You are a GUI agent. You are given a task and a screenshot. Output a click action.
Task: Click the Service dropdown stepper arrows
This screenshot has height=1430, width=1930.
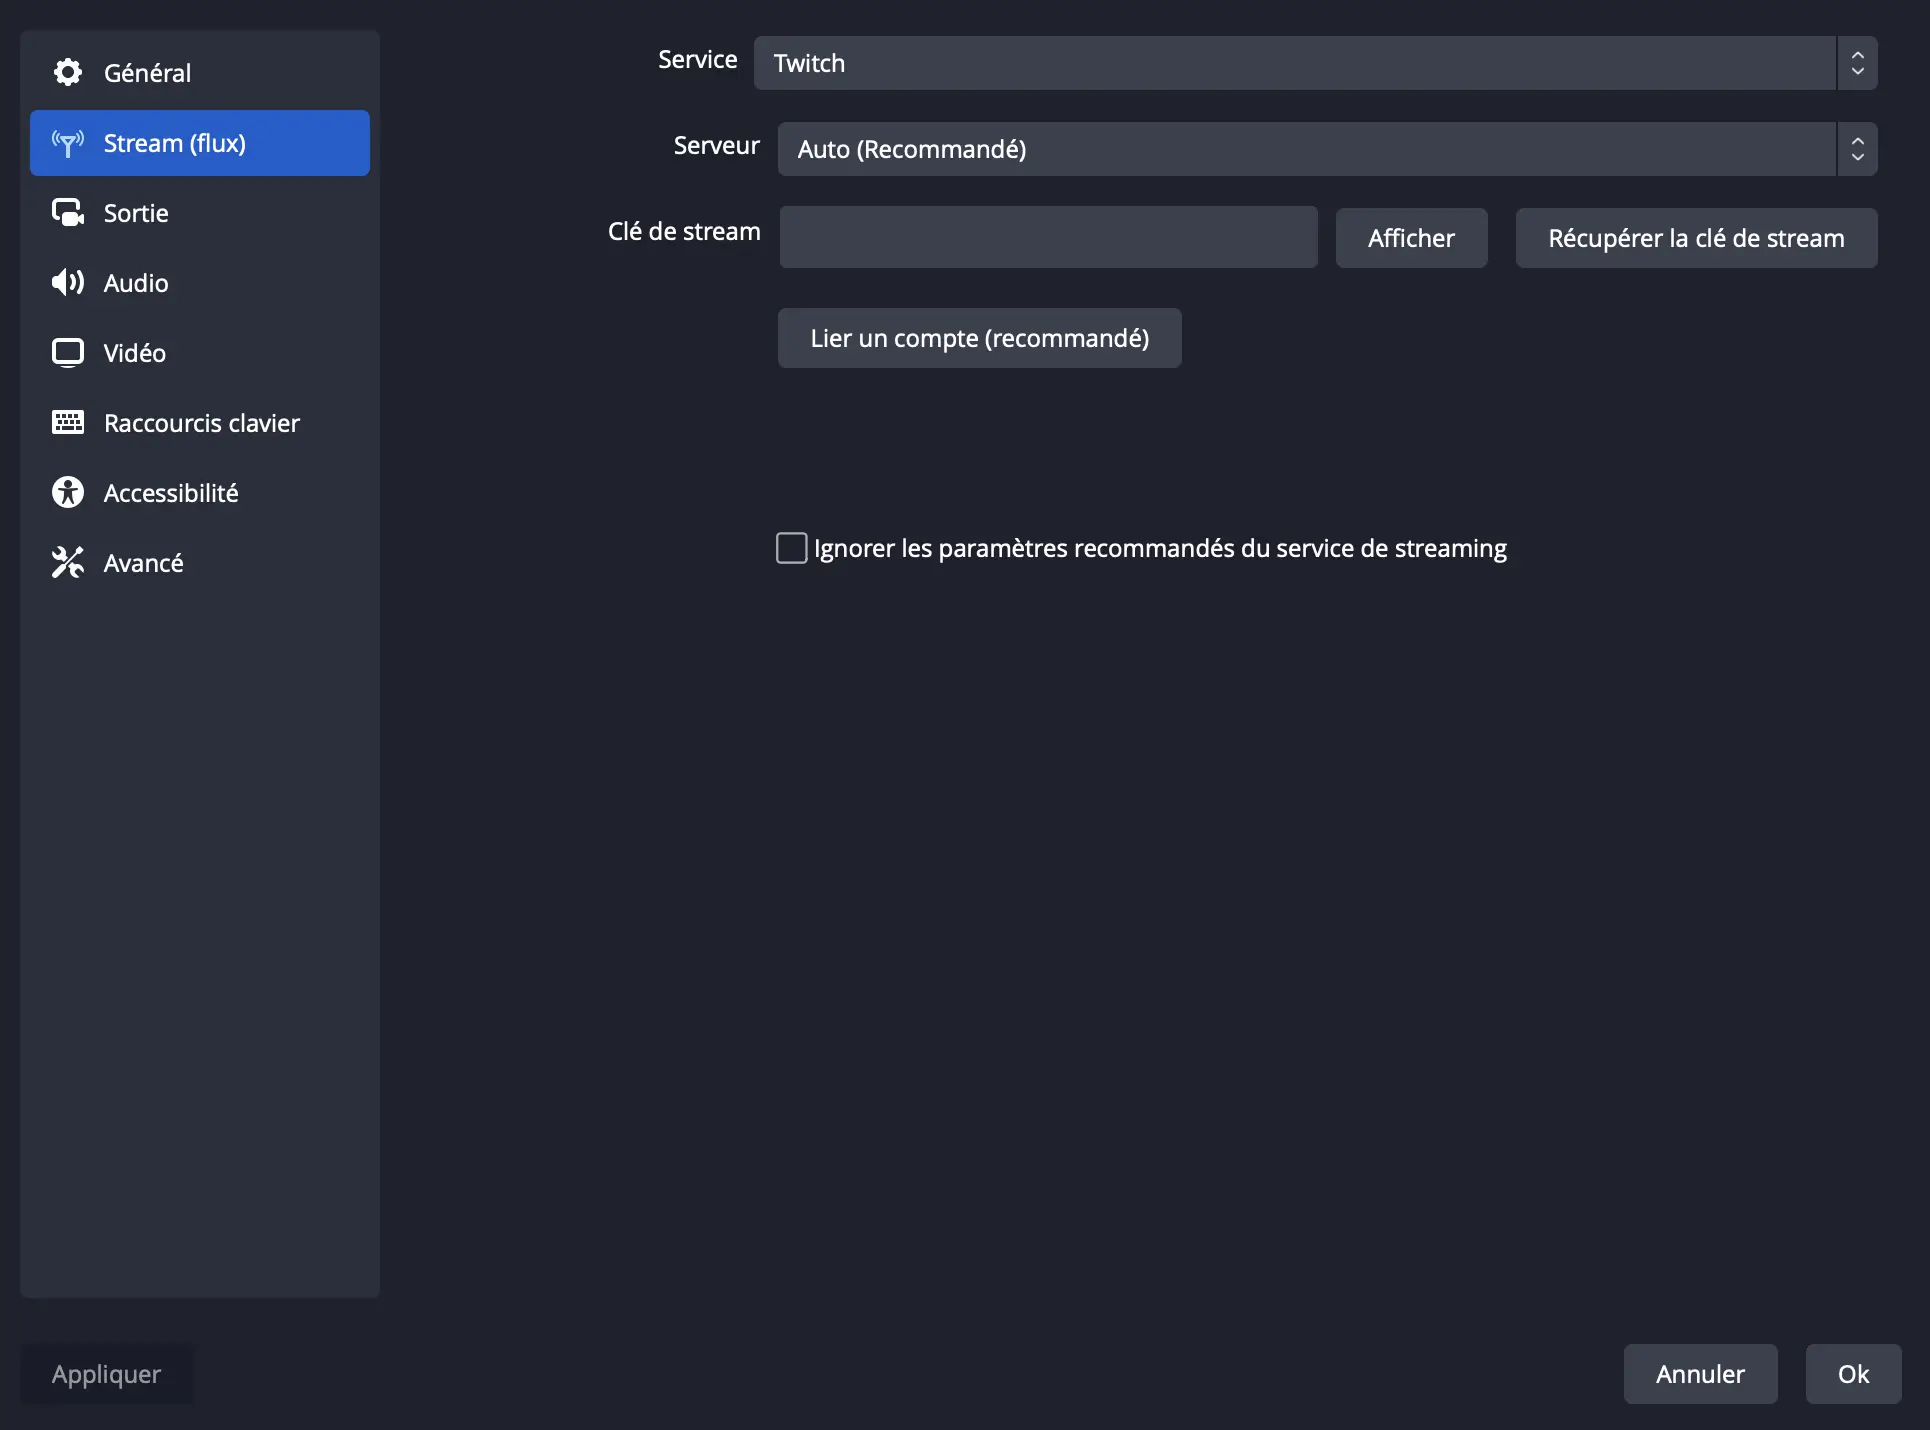(x=1857, y=63)
